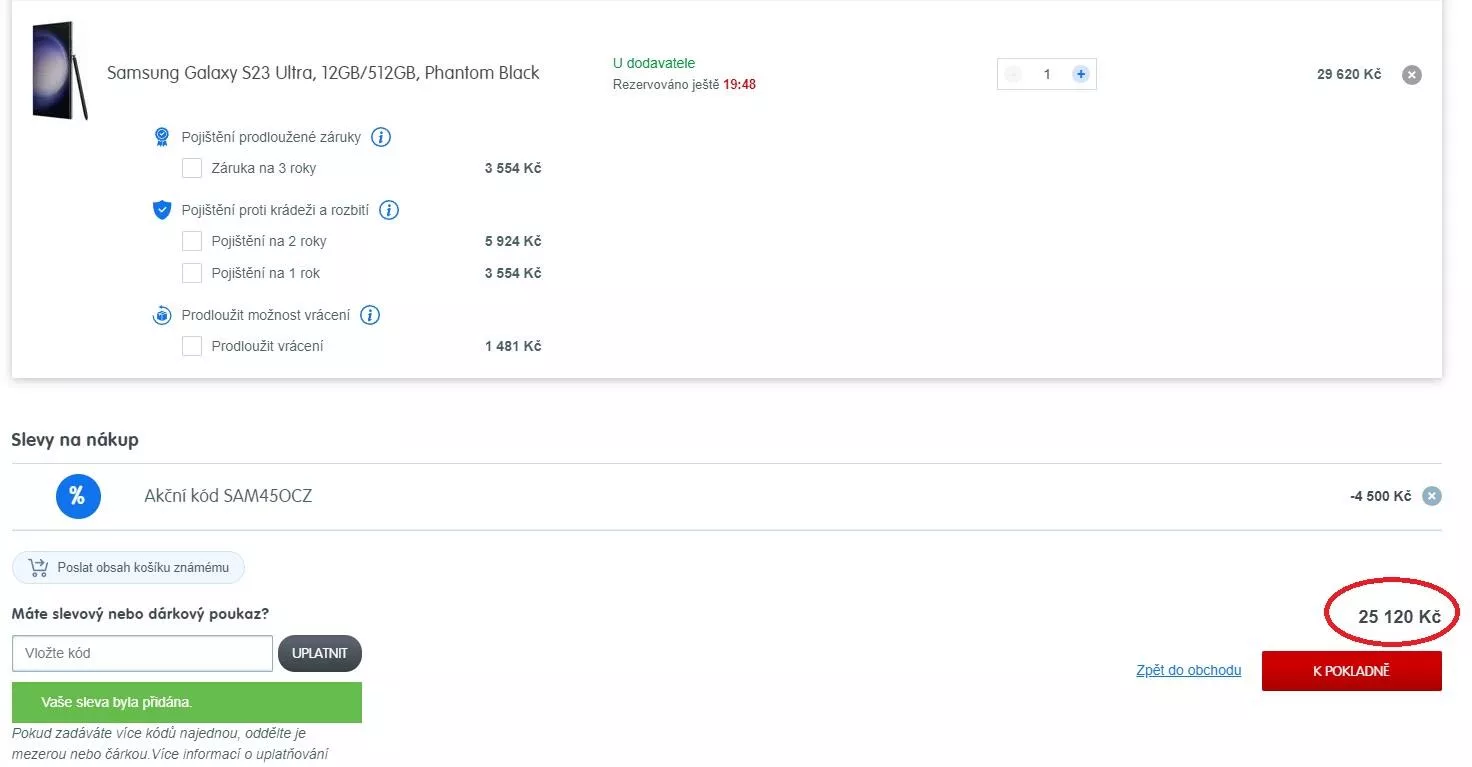Click the Akční kód SAM45OCZ text
Image resolution: width=1472 pixels, height=767 pixels.
pos(228,496)
